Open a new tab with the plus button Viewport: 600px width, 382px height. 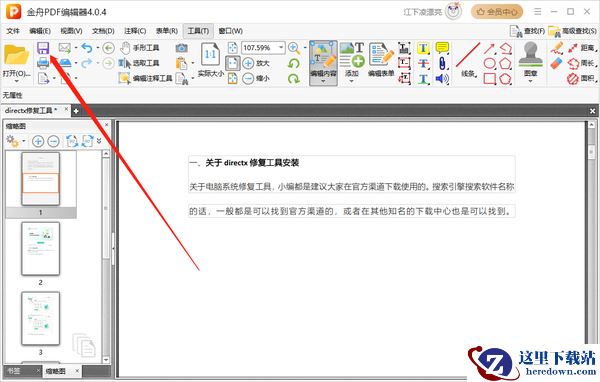point(76,111)
